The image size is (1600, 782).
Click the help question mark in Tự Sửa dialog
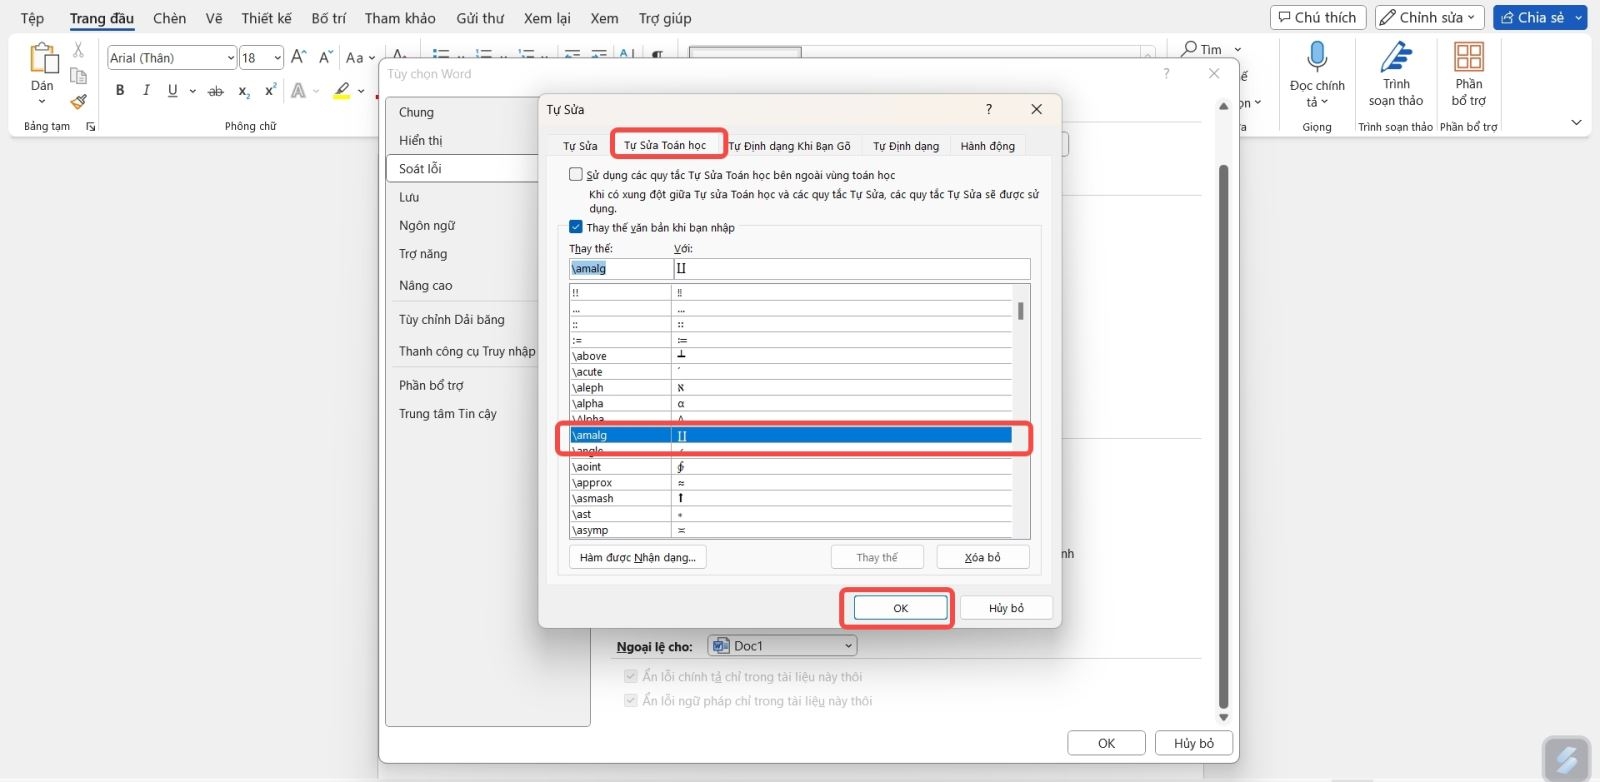pyautogui.click(x=989, y=109)
